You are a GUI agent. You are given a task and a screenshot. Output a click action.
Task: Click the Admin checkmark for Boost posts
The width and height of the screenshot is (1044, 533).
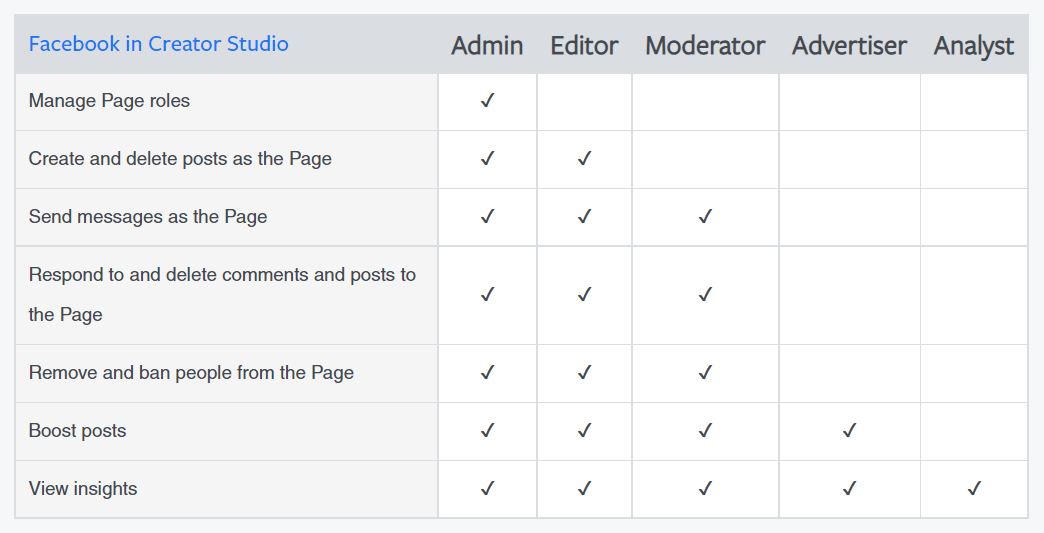tap(487, 431)
